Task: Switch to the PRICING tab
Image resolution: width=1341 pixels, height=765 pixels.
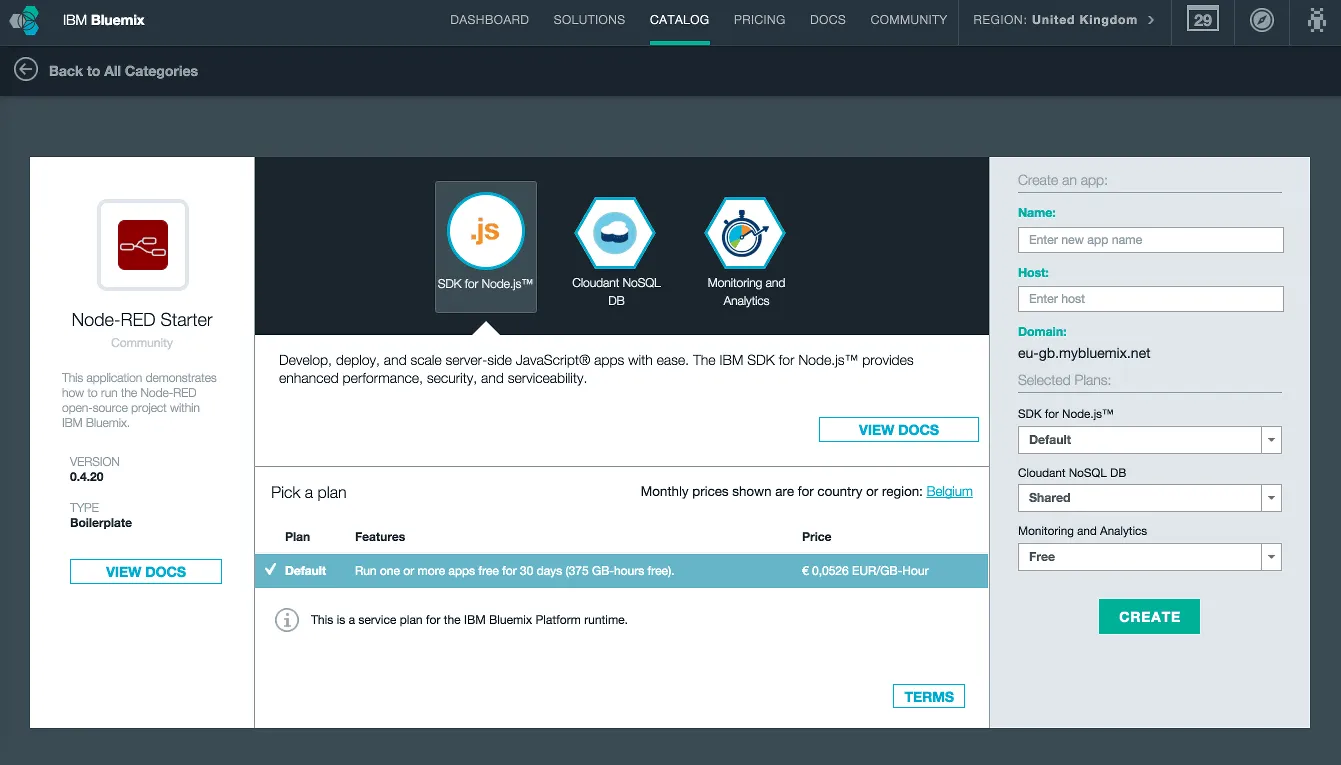Action: pyautogui.click(x=759, y=19)
